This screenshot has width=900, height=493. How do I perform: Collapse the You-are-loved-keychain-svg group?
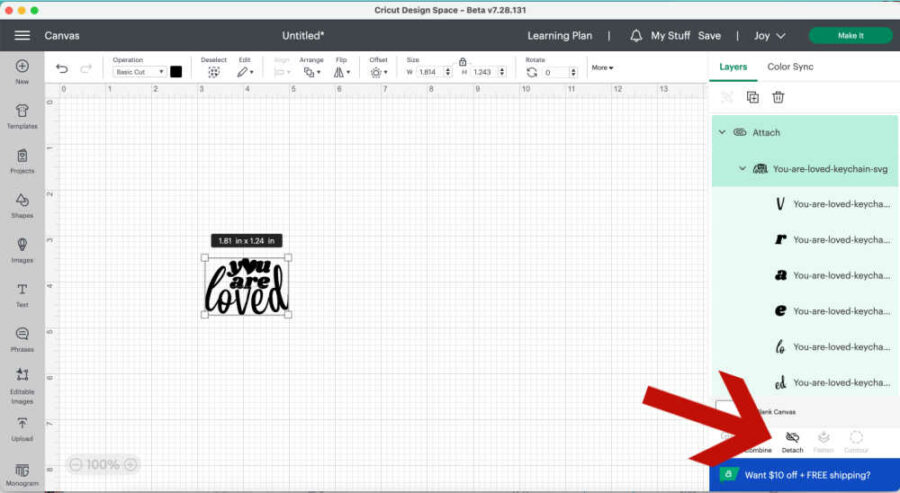pyautogui.click(x=742, y=169)
